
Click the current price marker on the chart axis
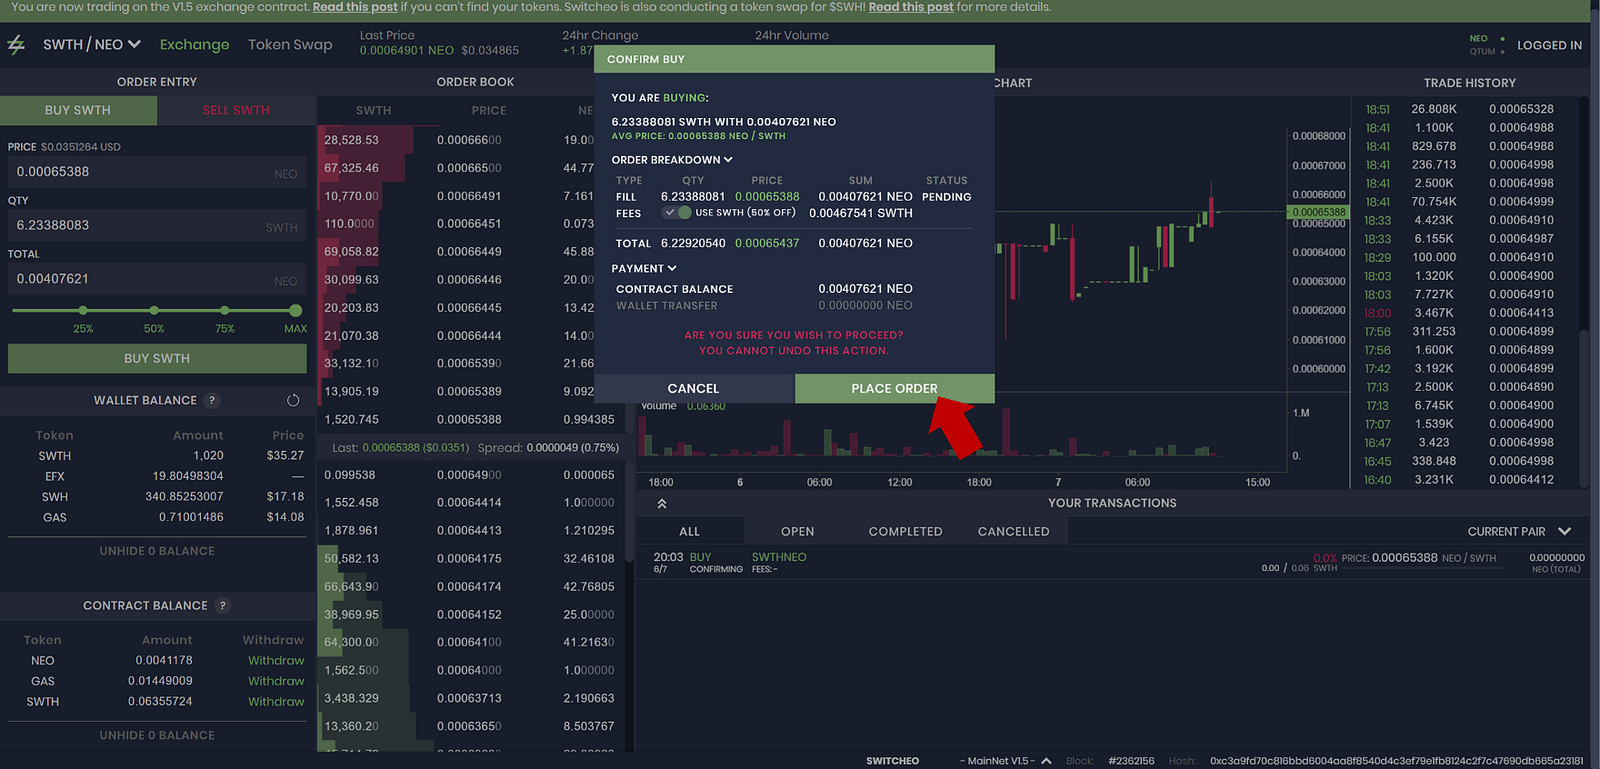coord(1318,212)
